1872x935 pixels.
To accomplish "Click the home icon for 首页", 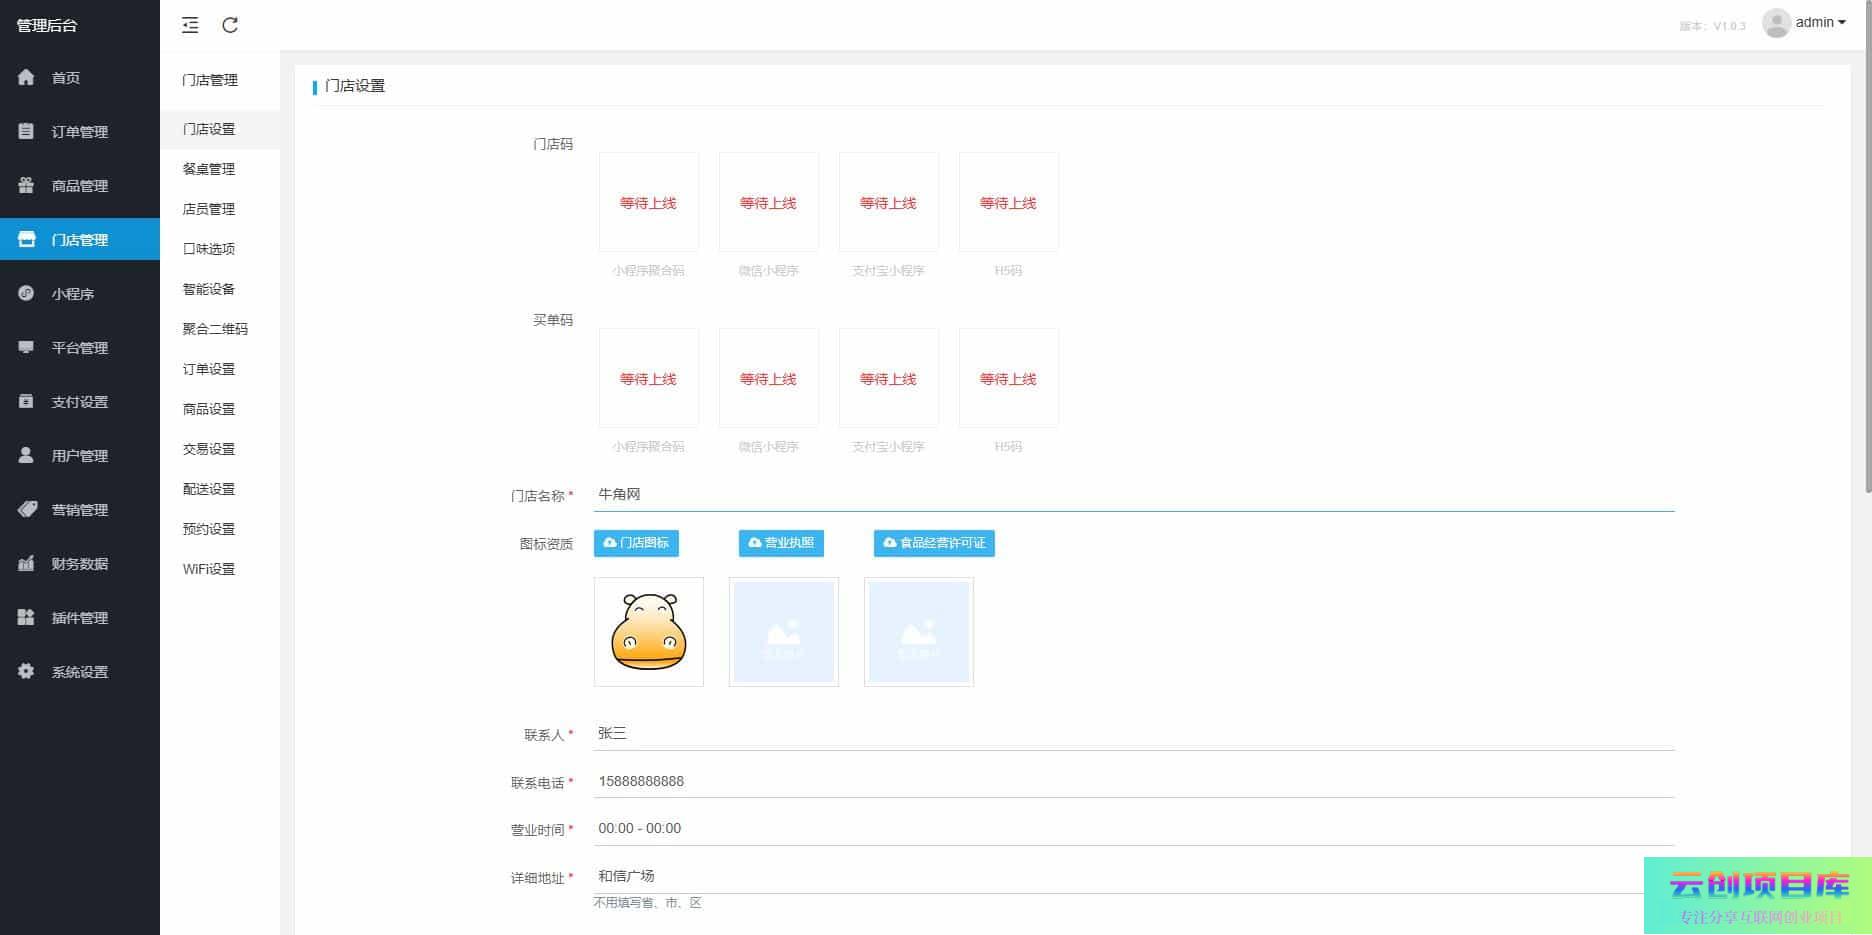I will [26, 78].
